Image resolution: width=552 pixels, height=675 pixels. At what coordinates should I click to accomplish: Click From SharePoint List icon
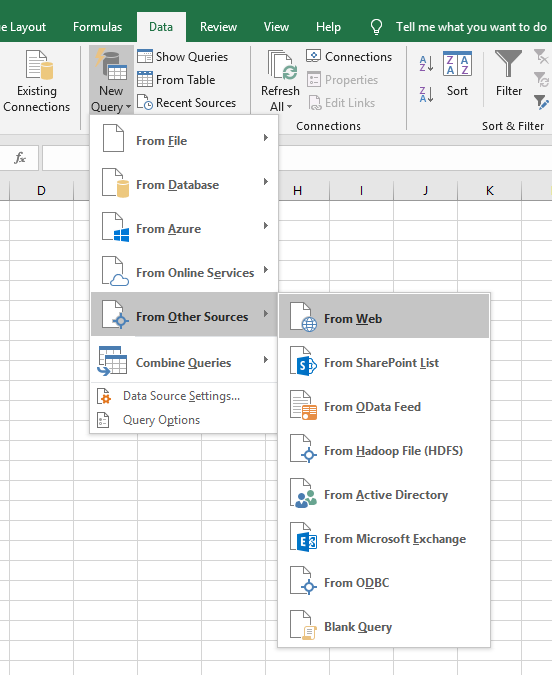click(x=303, y=361)
